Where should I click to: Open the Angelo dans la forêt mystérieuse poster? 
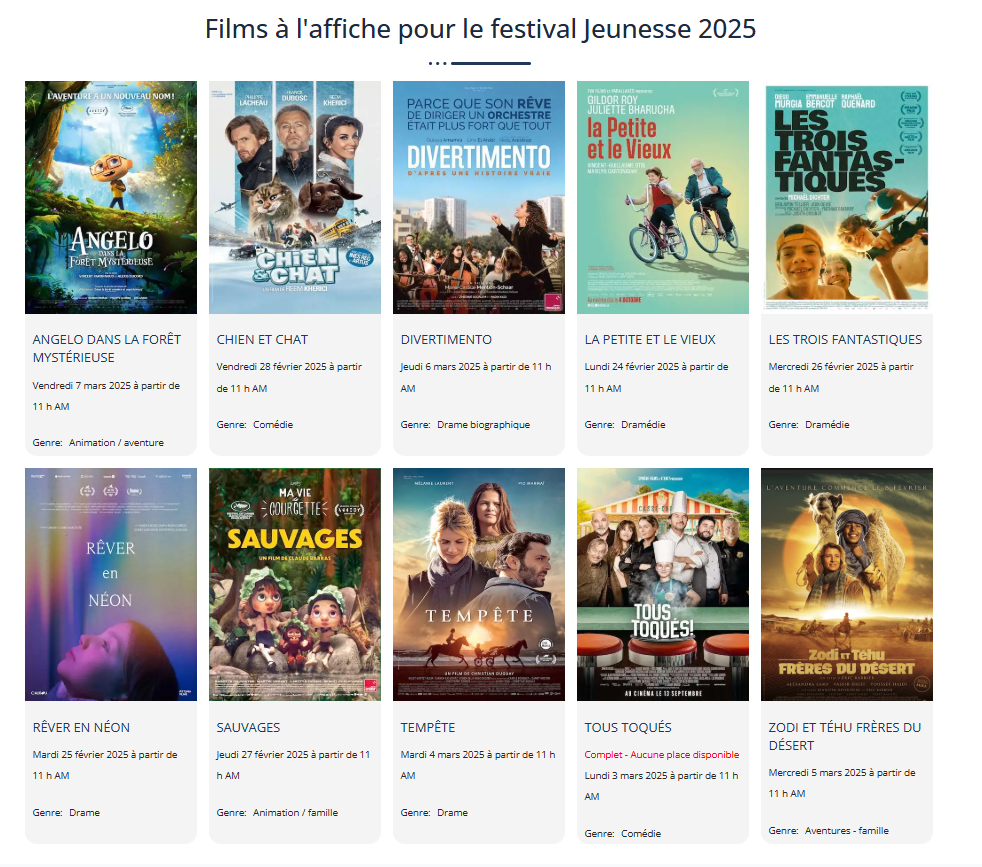pyautogui.click(x=111, y=197)
